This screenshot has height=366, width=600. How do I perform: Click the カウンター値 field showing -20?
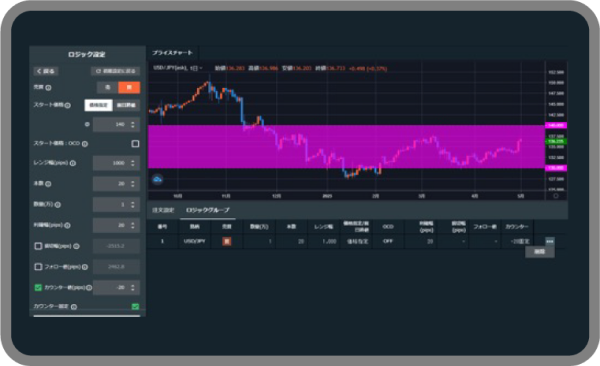(116, 288)
